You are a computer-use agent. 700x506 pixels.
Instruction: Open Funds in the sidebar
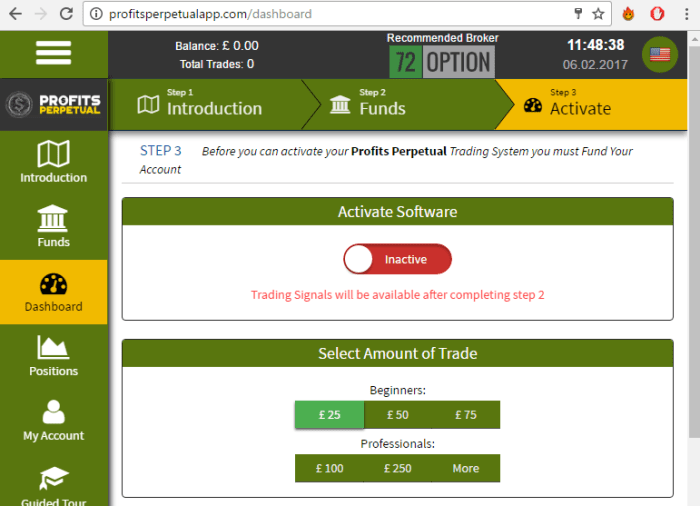click(54, 227)
